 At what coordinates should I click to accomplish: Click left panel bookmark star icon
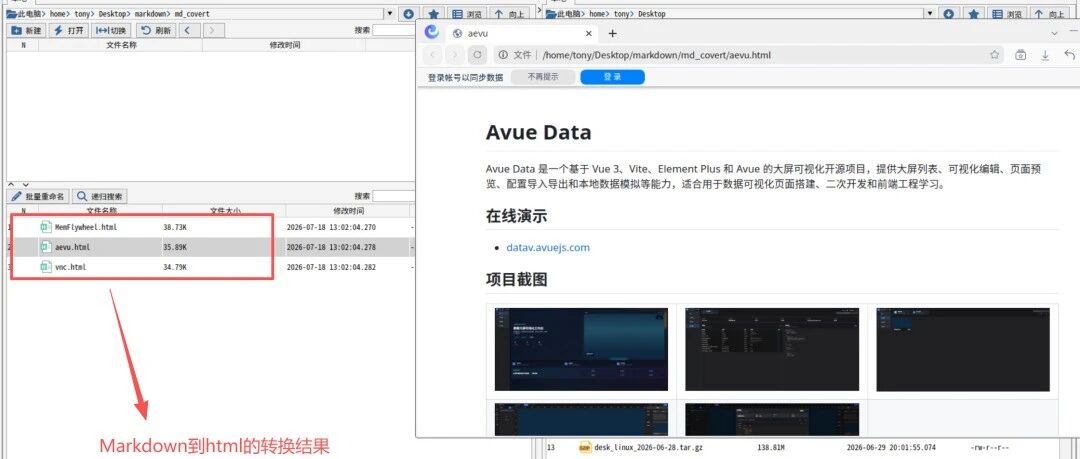coord(433,14)
